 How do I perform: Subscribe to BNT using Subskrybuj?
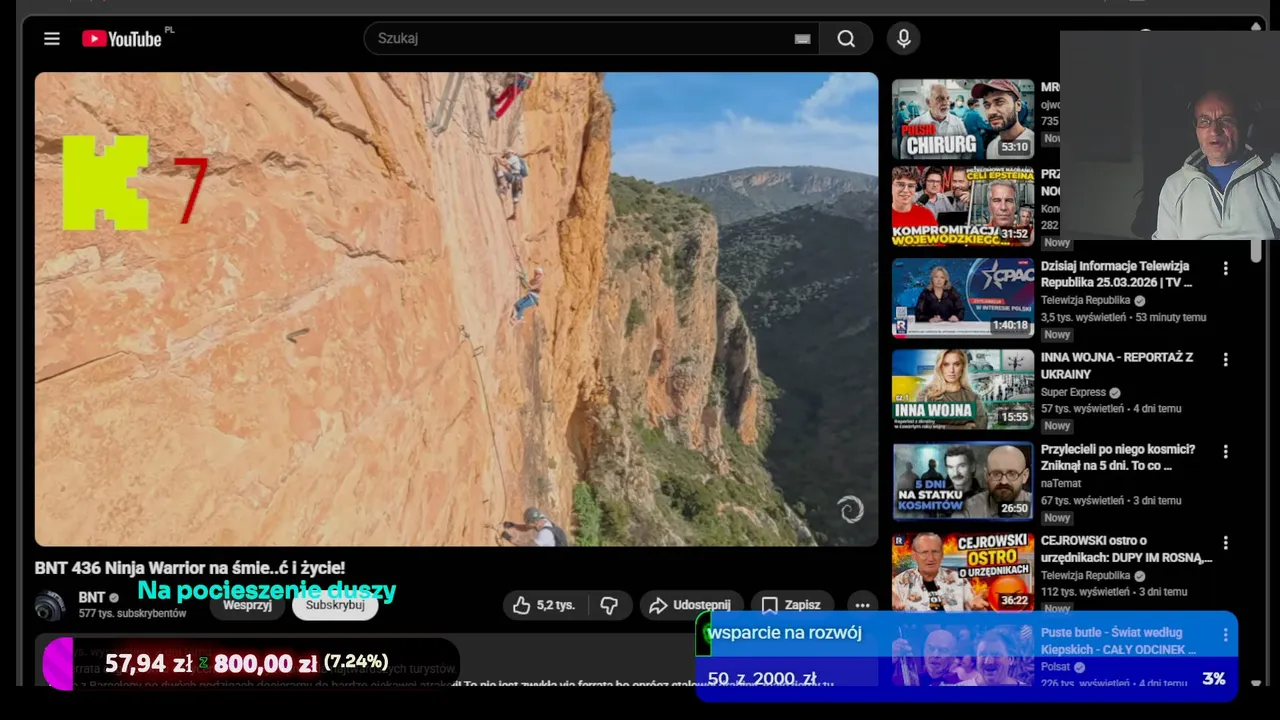335,605
